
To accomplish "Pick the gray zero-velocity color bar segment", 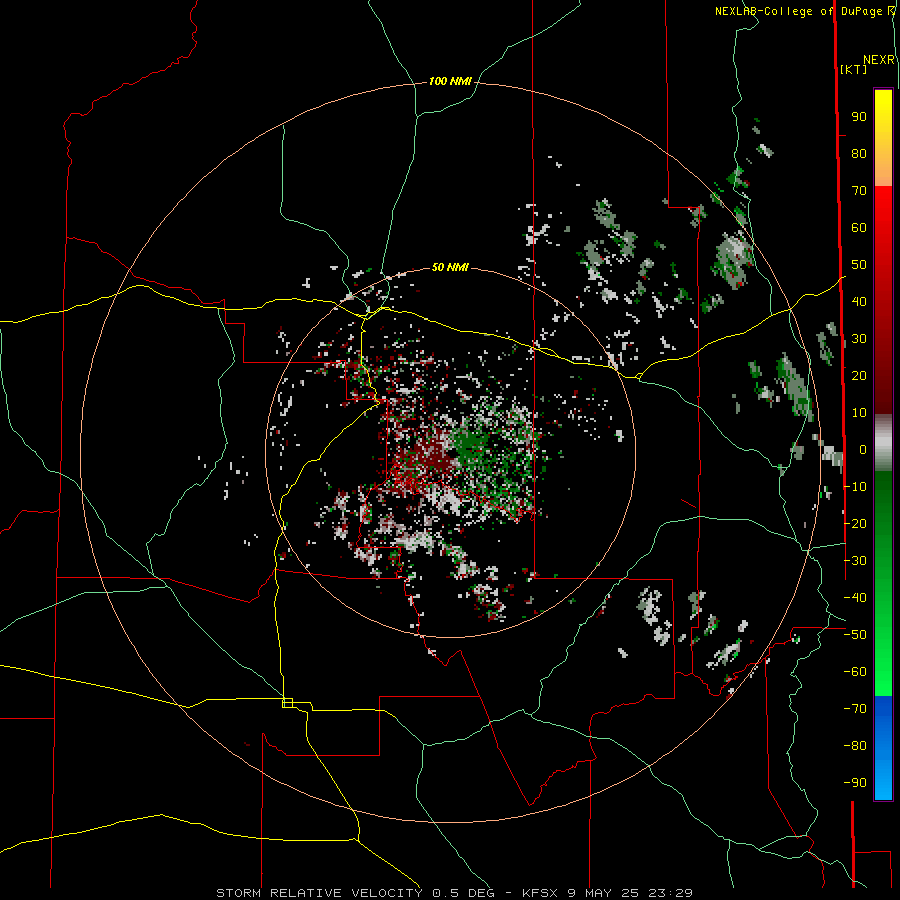I will tap(883, 443).
